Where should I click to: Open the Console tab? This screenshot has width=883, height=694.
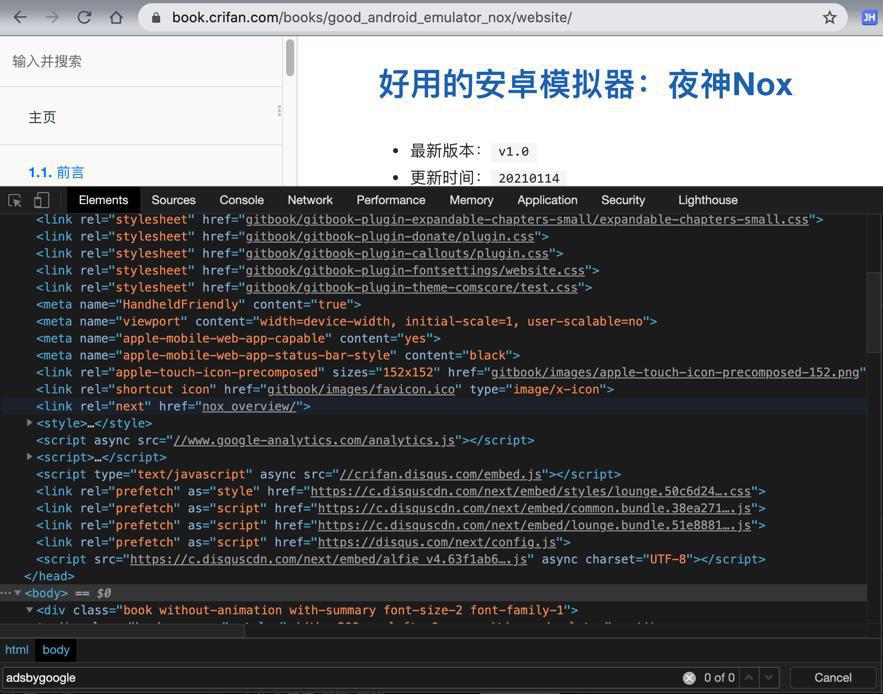[x=242, y=200]
